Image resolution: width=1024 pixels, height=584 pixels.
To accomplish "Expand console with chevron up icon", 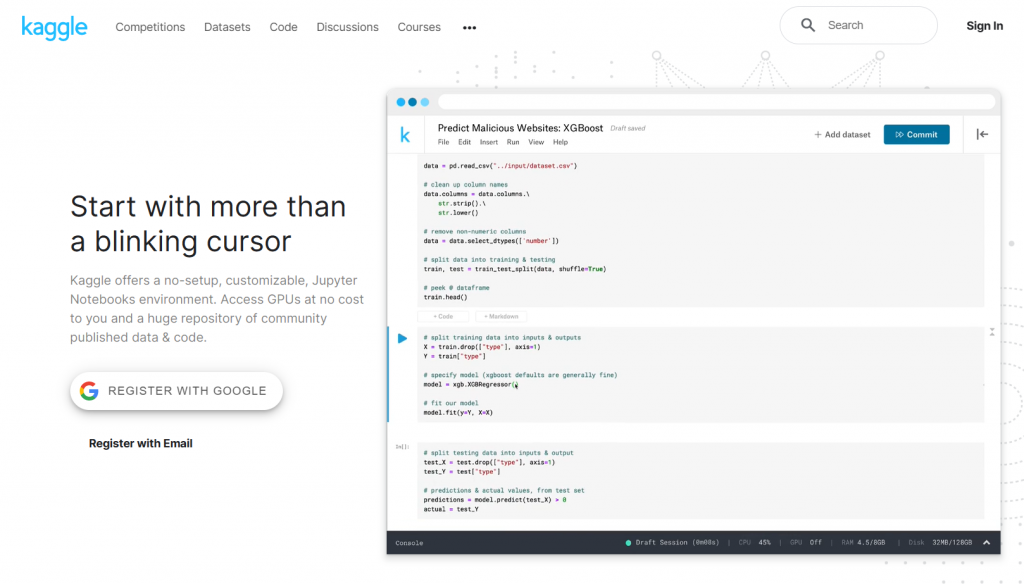I will [987, 543].
